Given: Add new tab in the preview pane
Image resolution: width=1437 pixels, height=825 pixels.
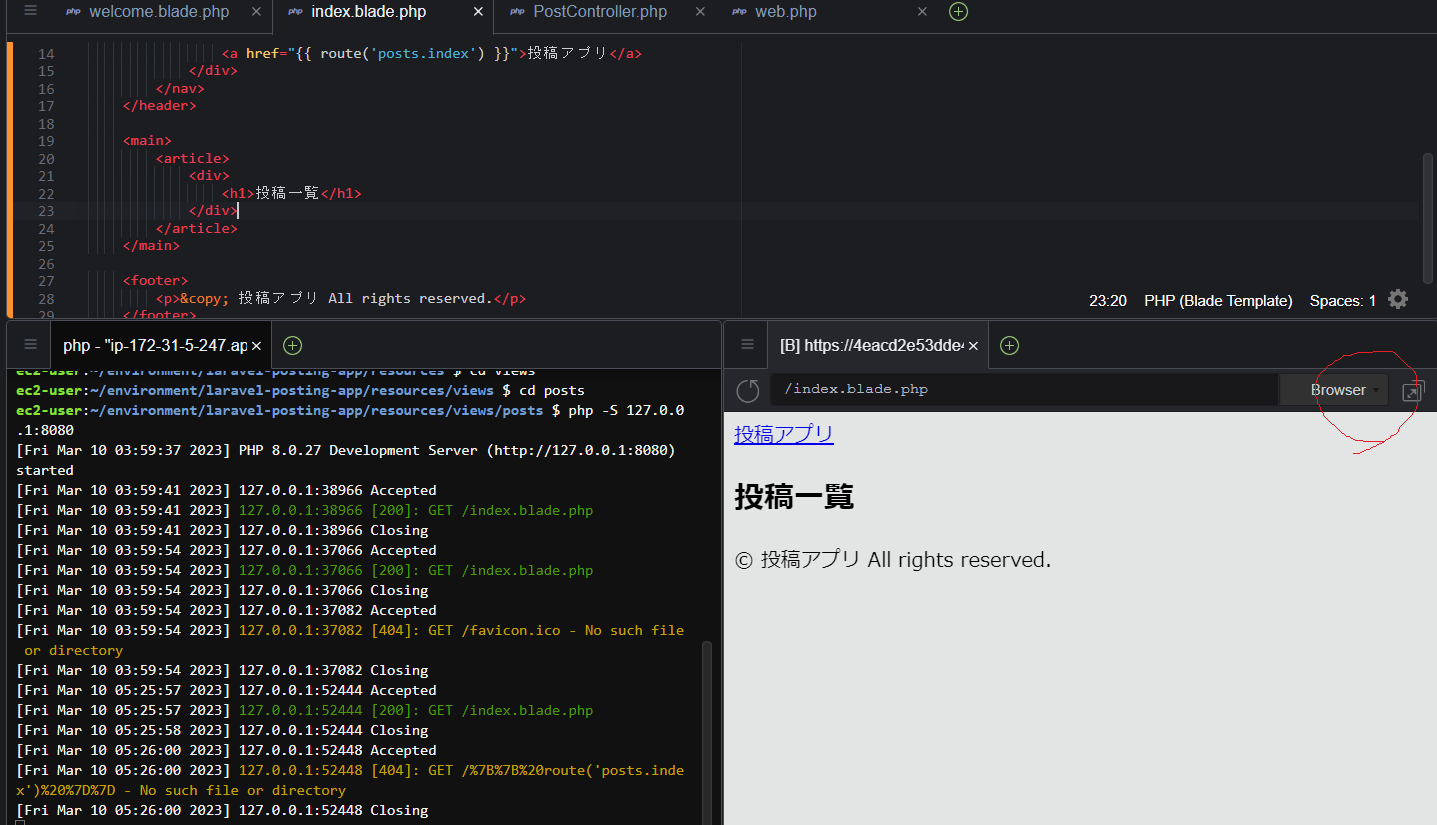Looking at the screenshot, I should [1009, 345].
